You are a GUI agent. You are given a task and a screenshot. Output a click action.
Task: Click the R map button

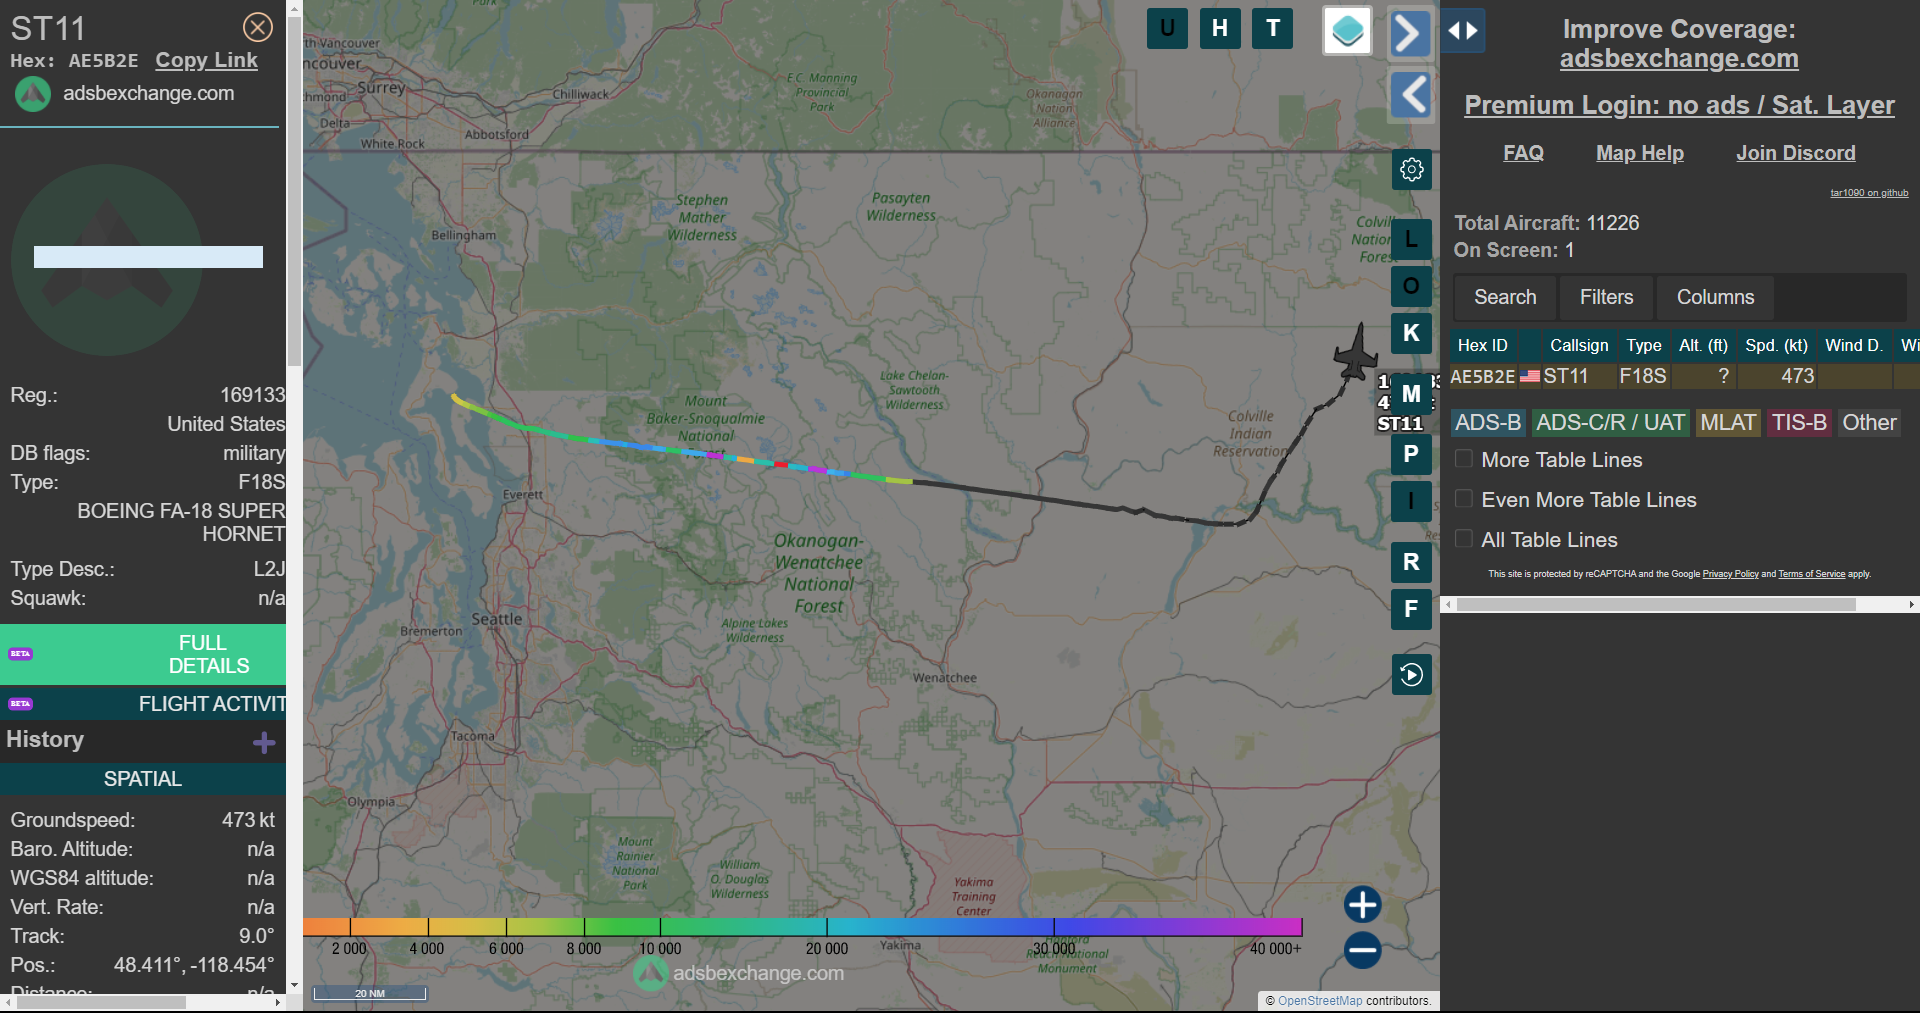pyautogui.click(x=1411, y=562)
